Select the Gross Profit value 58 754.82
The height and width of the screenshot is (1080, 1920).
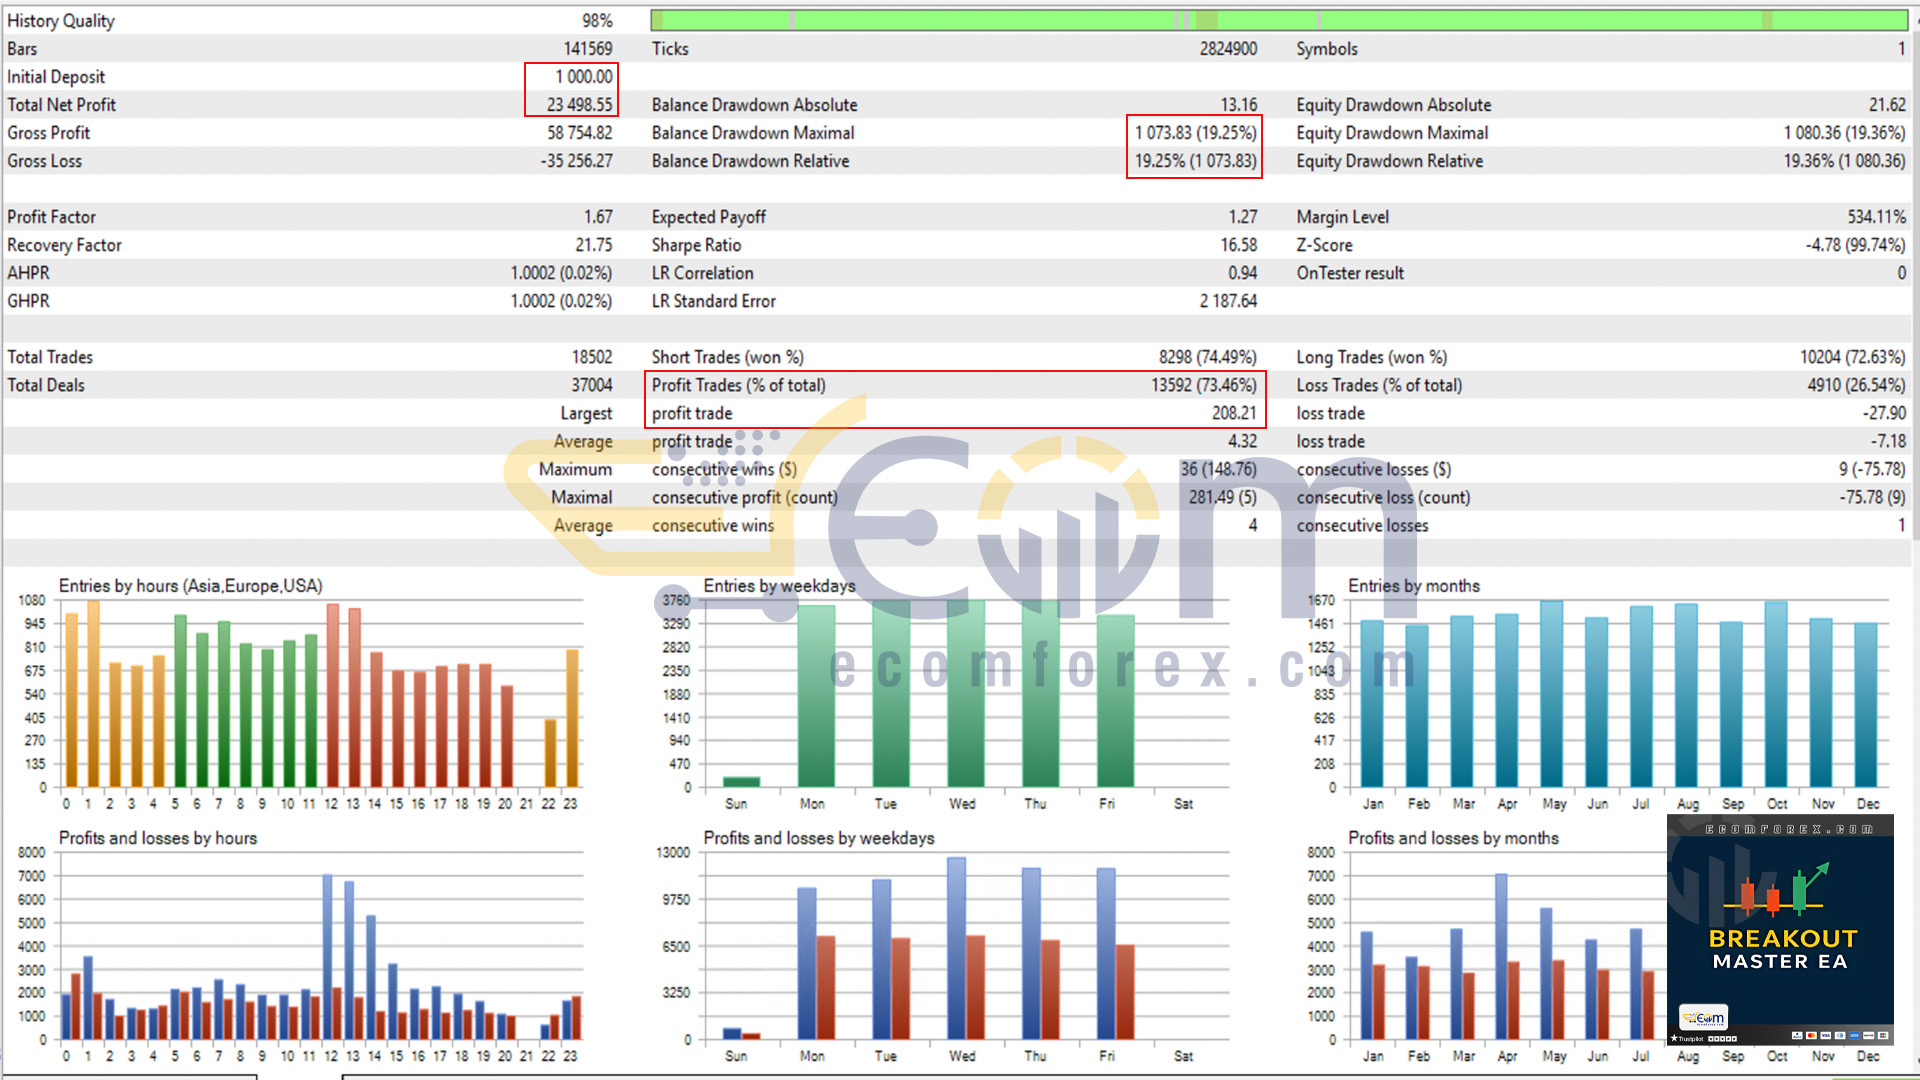coord(580,133)
